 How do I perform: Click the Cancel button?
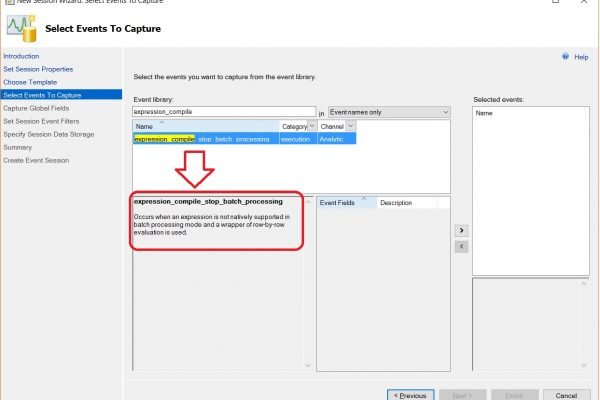(x=566, y=395)
